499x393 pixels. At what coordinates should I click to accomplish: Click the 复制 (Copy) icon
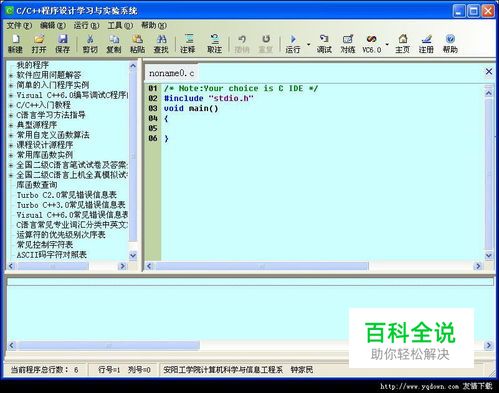pos(114,44)
